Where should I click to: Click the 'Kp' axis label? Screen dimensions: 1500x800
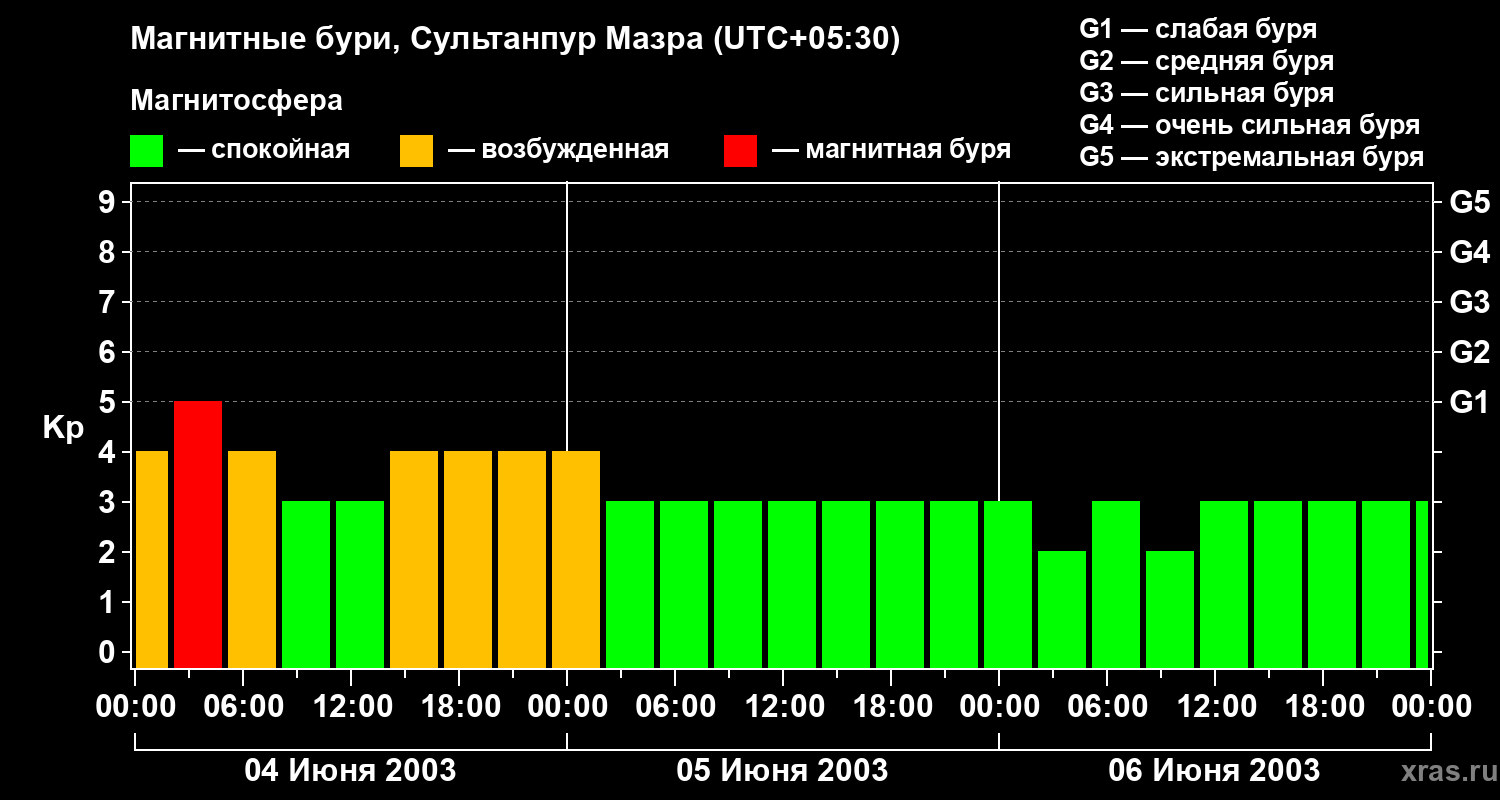coord(63,428)
